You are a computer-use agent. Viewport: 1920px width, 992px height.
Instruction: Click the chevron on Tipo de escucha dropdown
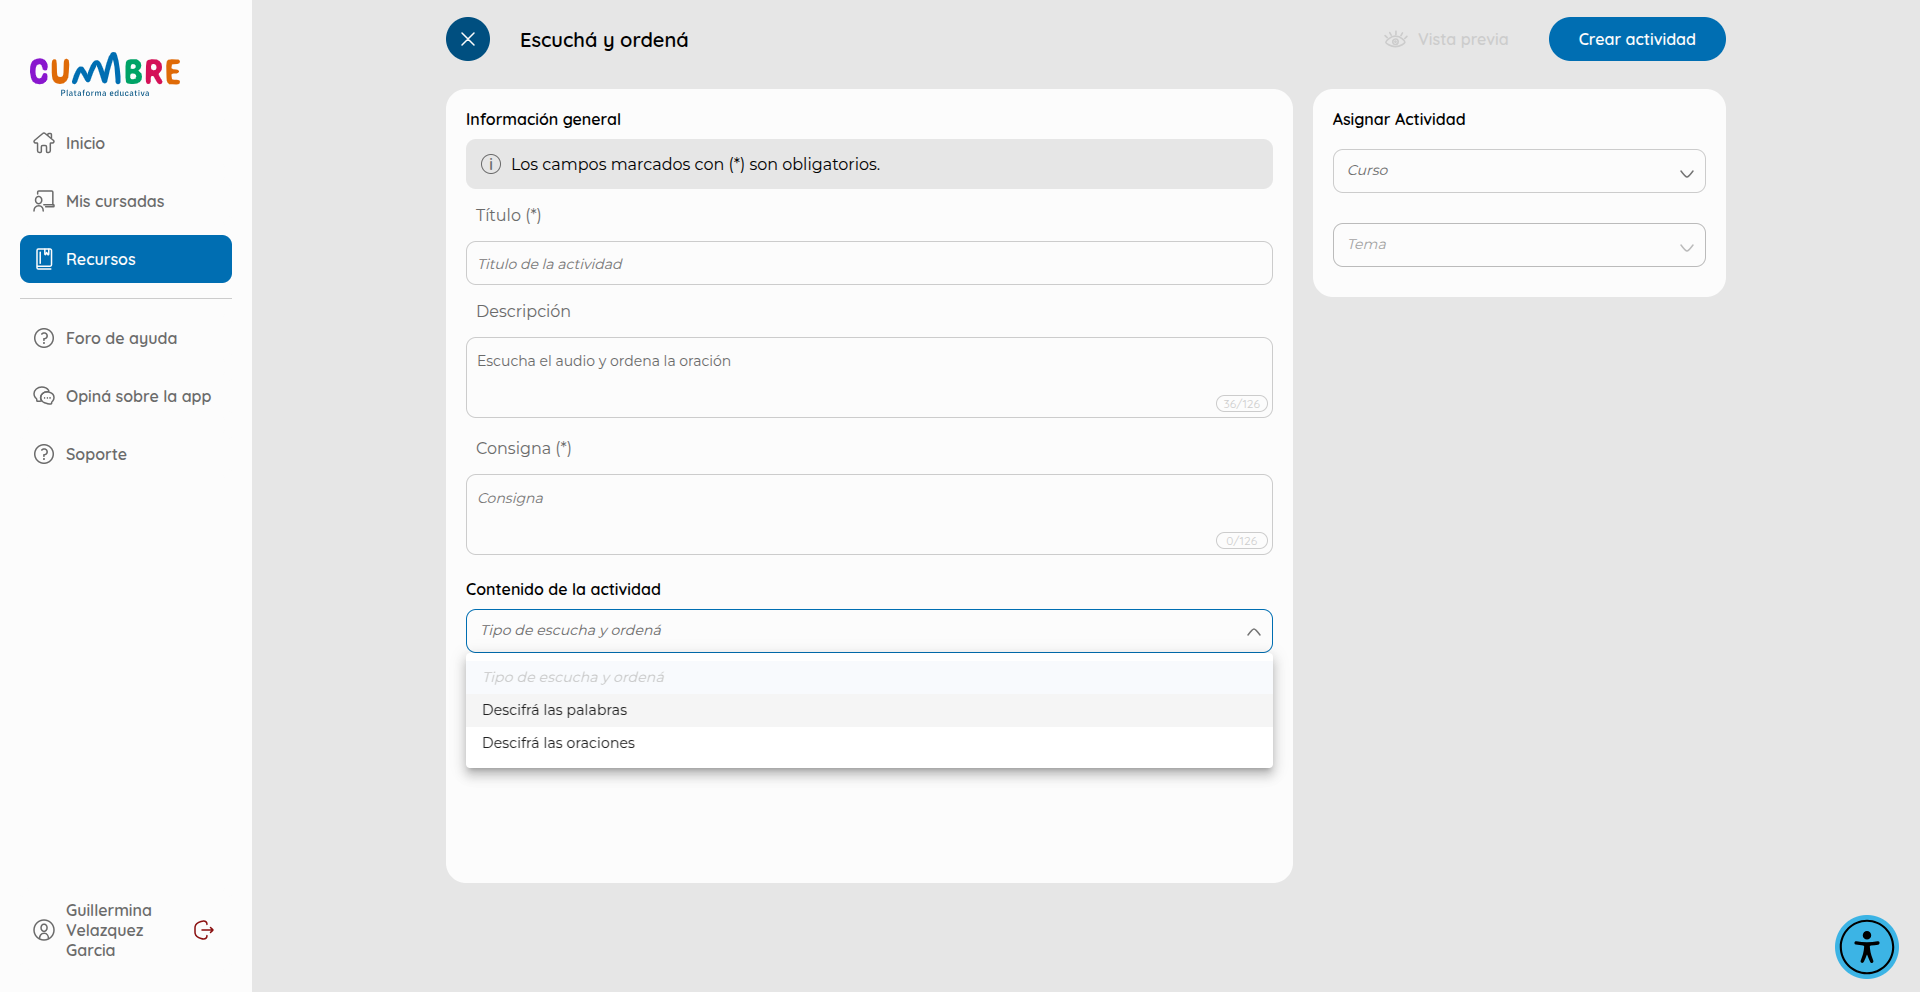(x=1253, y=632)
